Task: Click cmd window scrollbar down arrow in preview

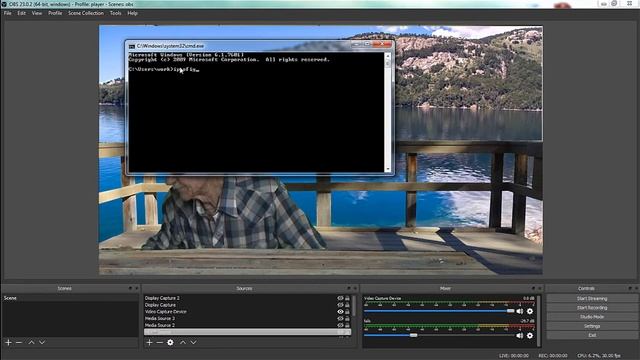Action: pos(388,169)
